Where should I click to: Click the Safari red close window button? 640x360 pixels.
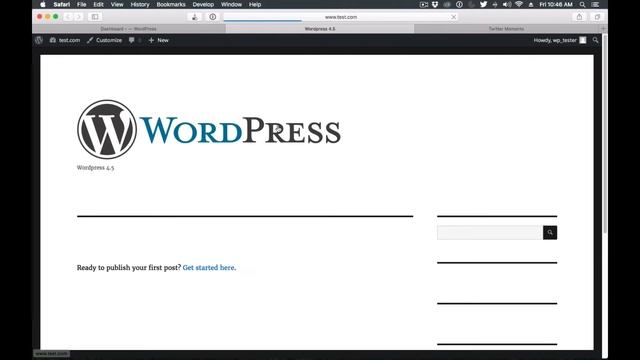click(x=40, y=17)
